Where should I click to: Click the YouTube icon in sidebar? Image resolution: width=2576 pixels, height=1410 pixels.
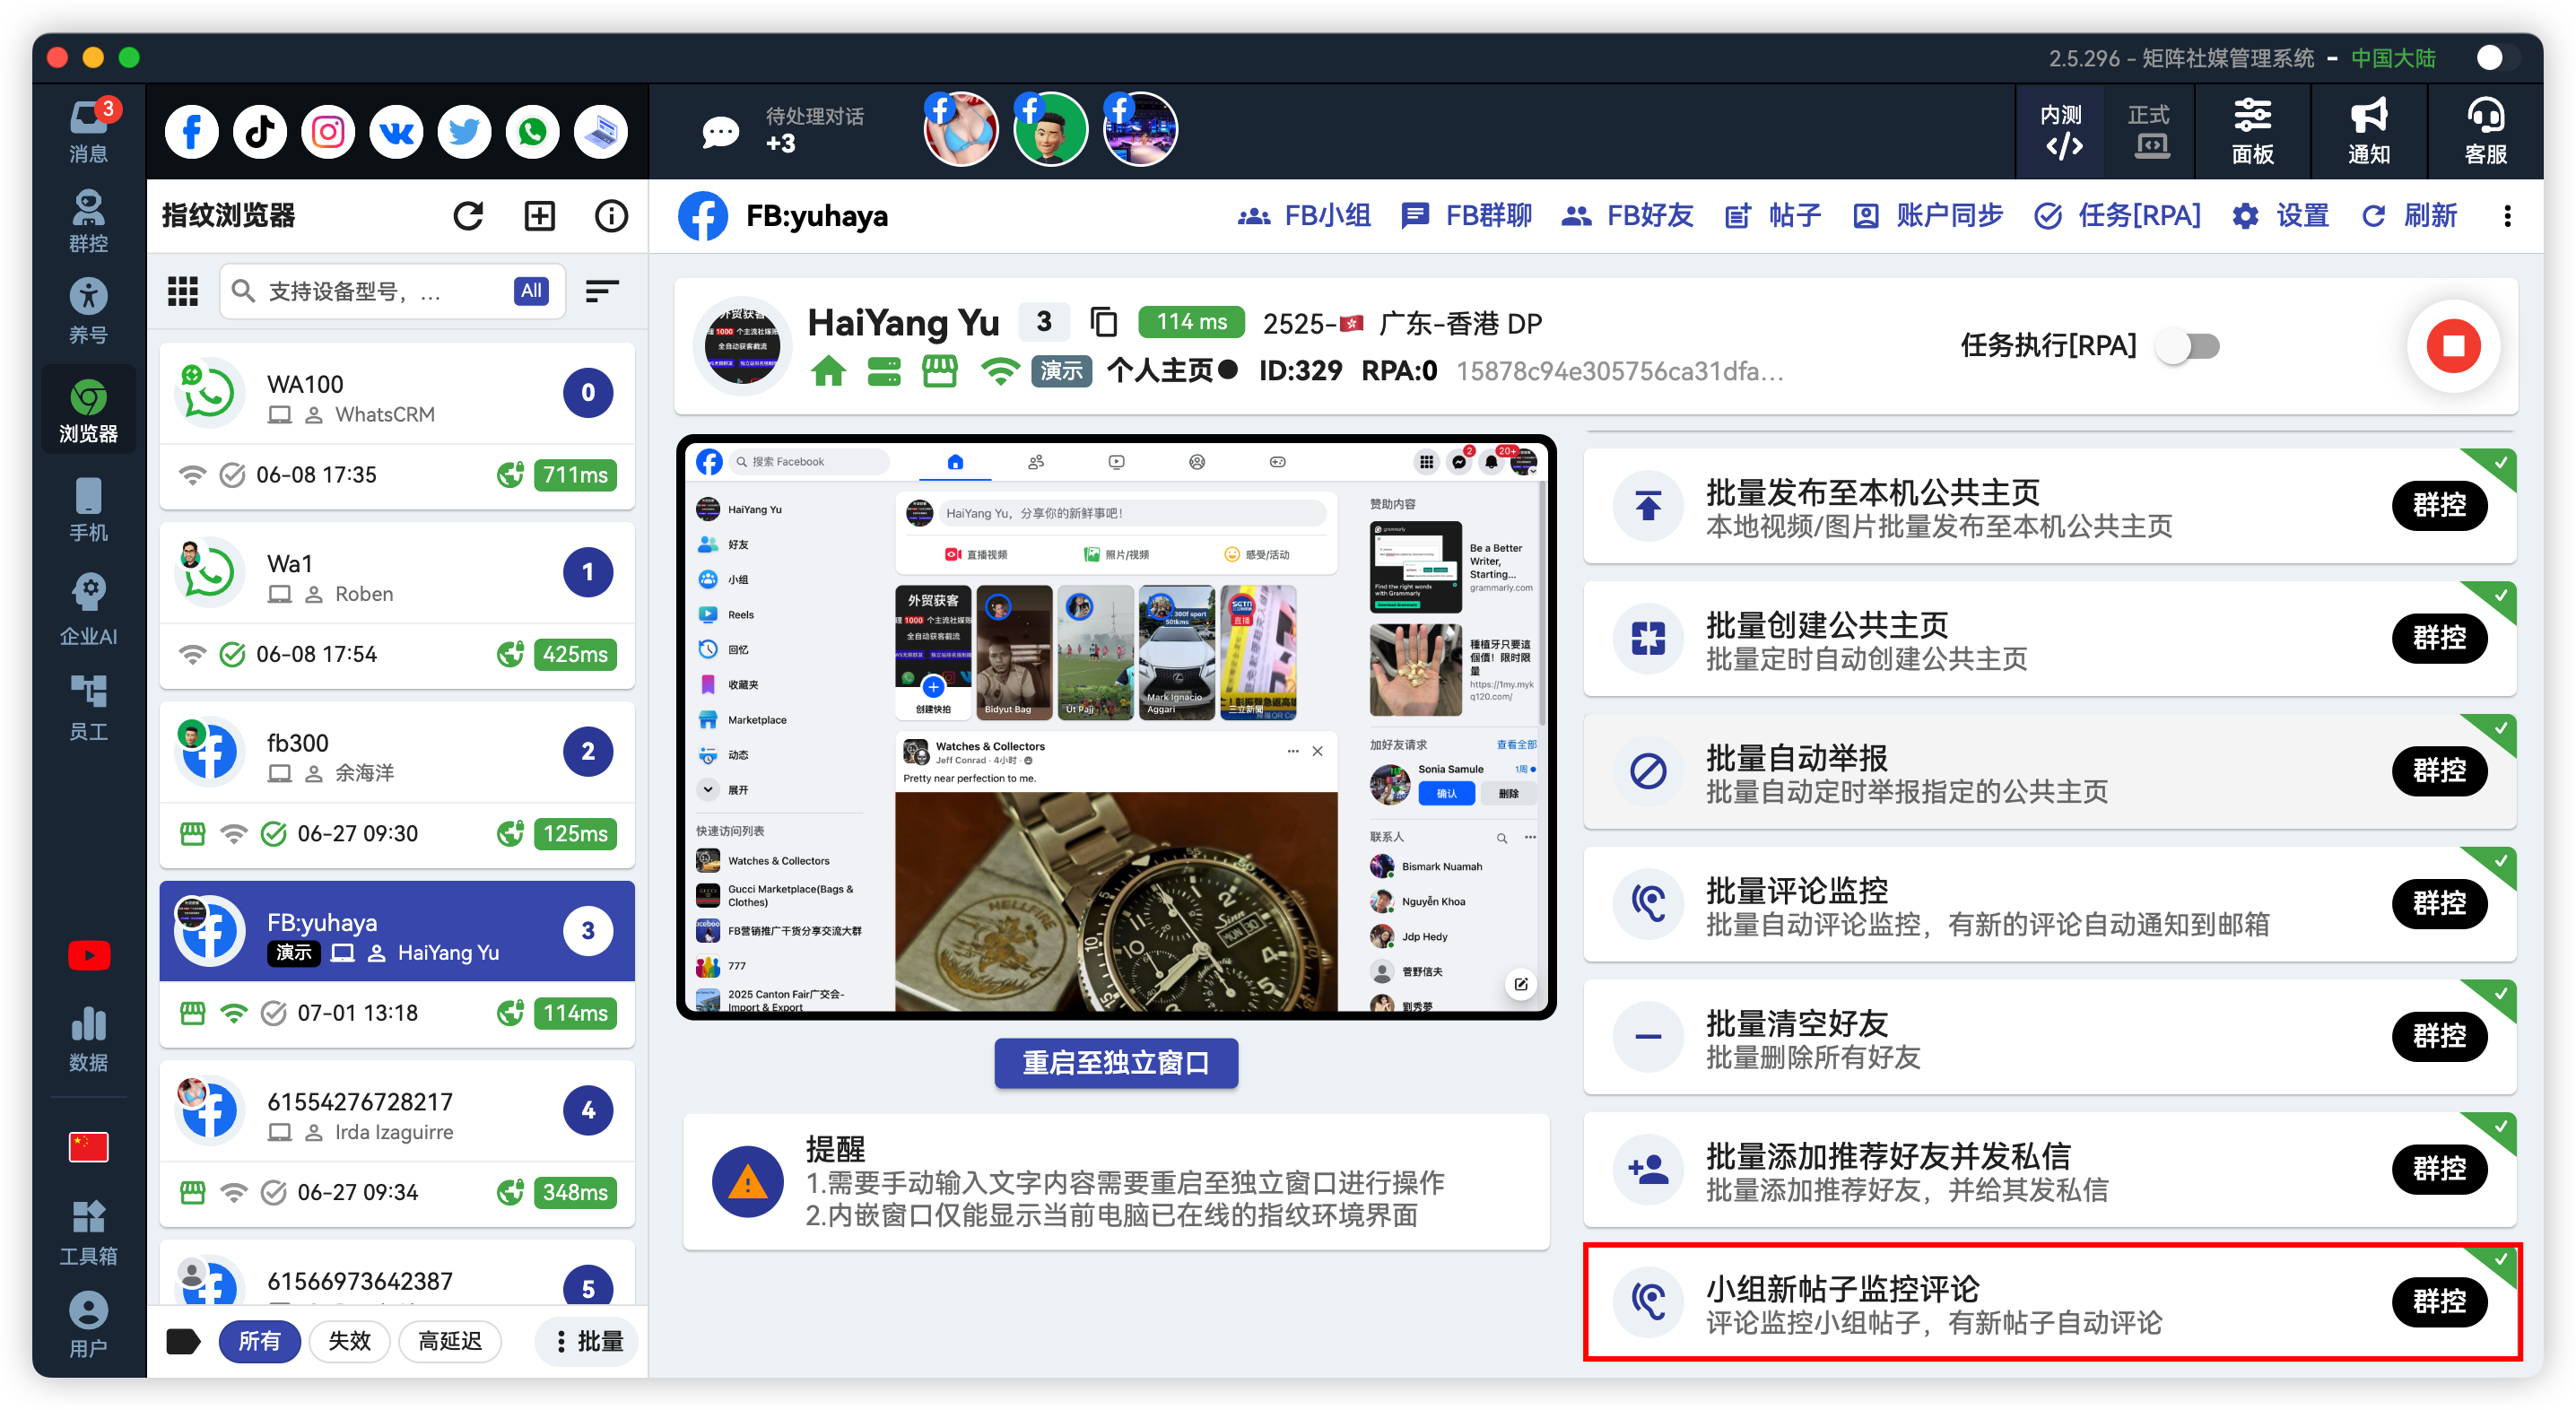[x=89, y=955]
